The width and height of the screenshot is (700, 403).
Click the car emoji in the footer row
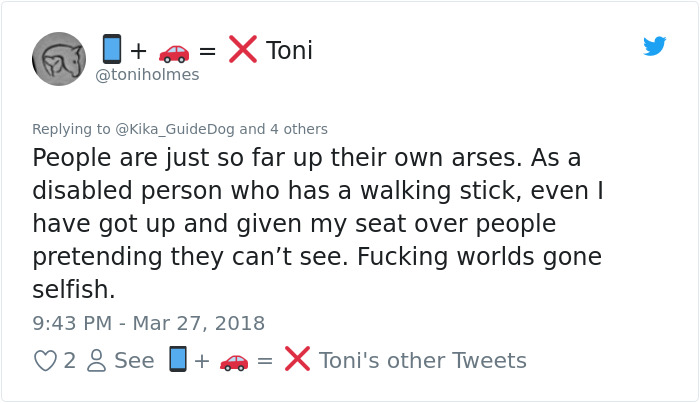tap(233, 360)
